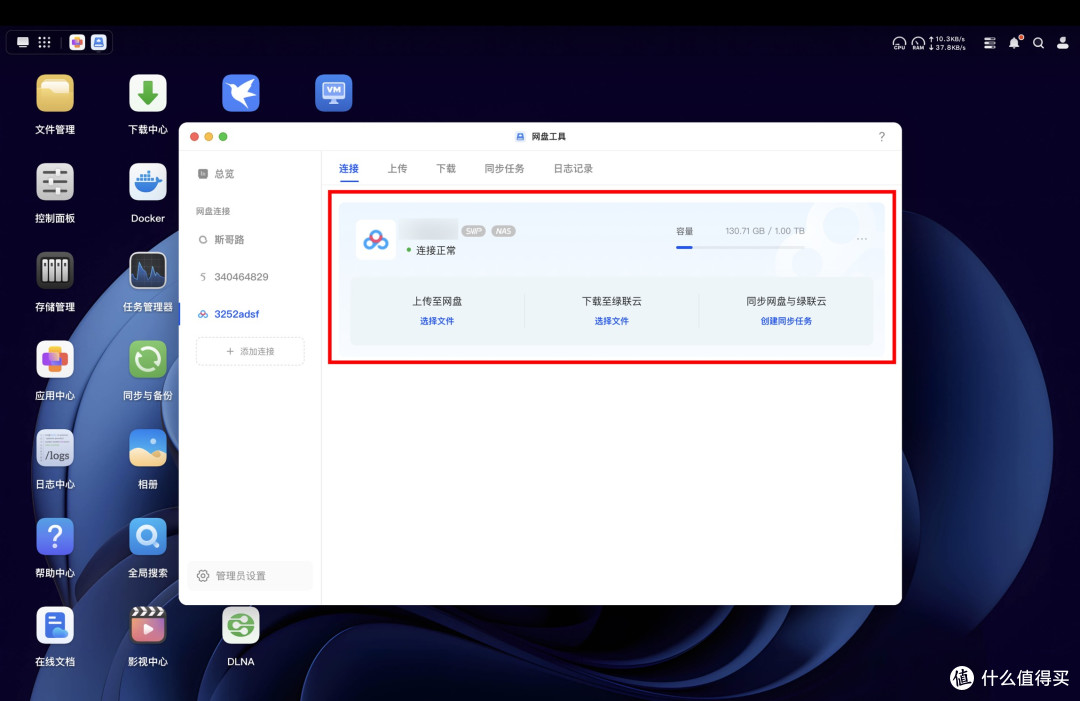This screenshot has width=1080, height=701.
Task: Open the user account icon
Action: coord(1063,43)
